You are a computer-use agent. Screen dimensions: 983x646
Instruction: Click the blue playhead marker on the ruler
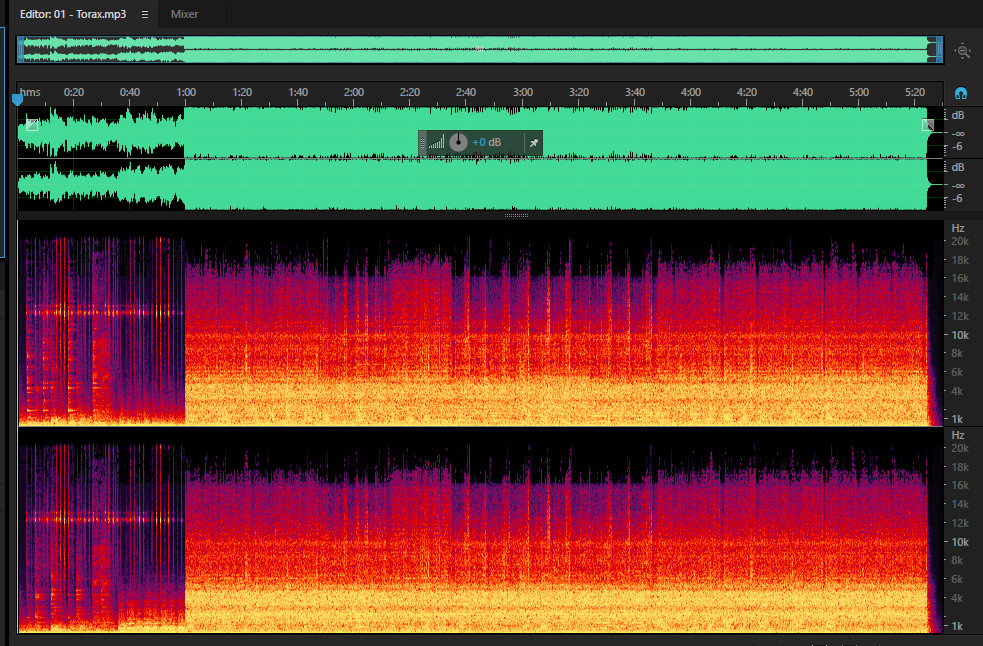[18, 99]
